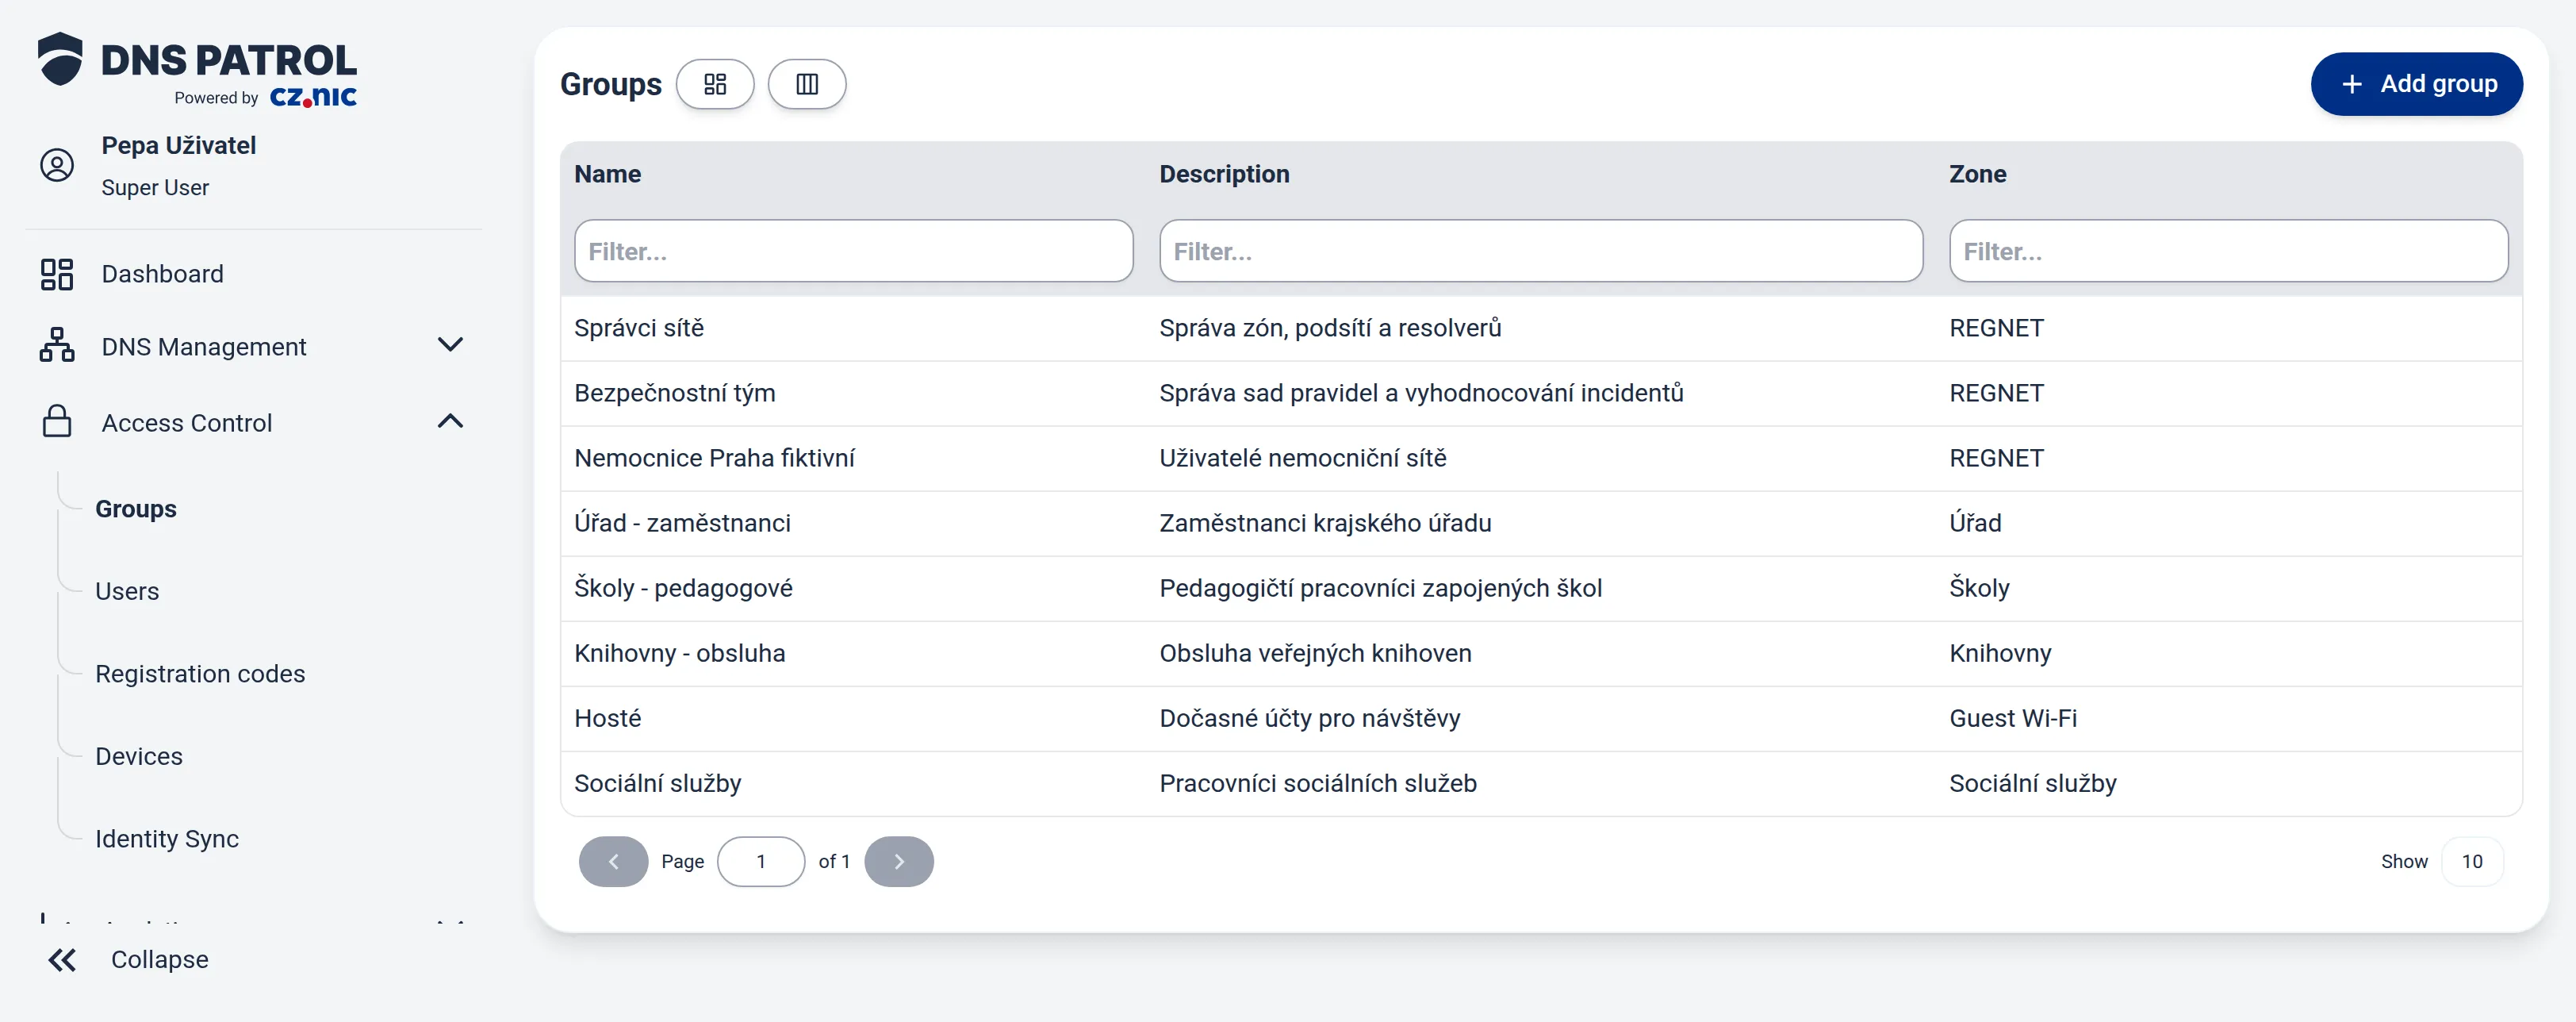Sort by the Zone column header
Screen dimensions: 2576x1022
pyautogui.click(x=1977, y=174)
